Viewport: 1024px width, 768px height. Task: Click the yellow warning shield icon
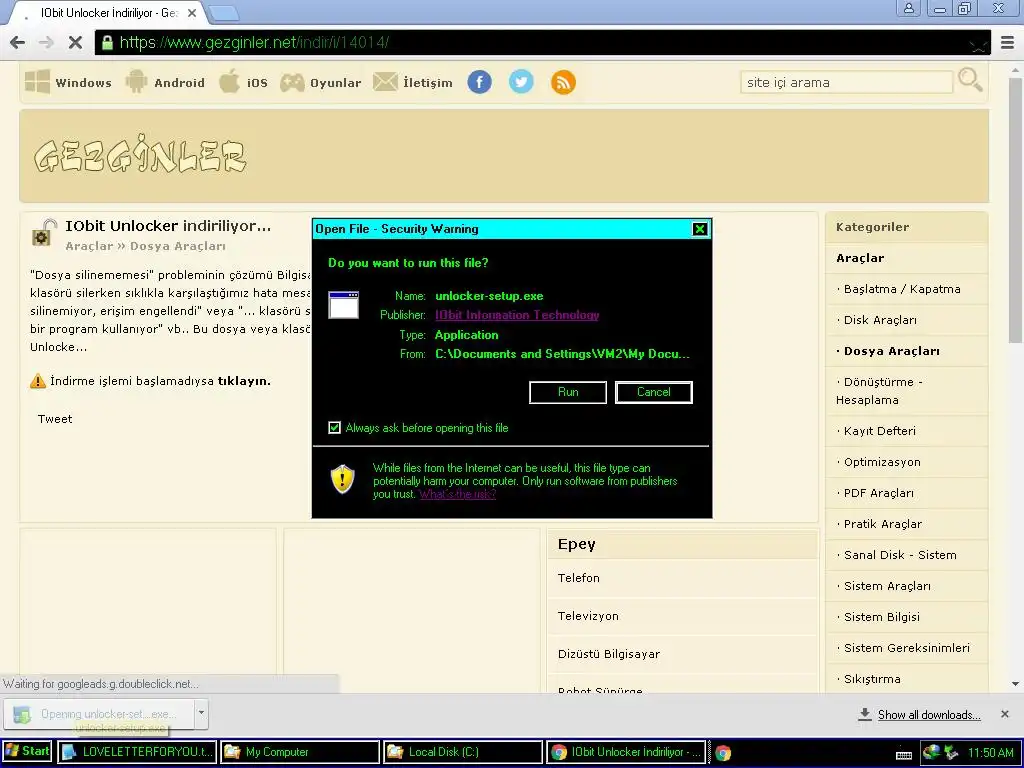click(x=342, y=479)
